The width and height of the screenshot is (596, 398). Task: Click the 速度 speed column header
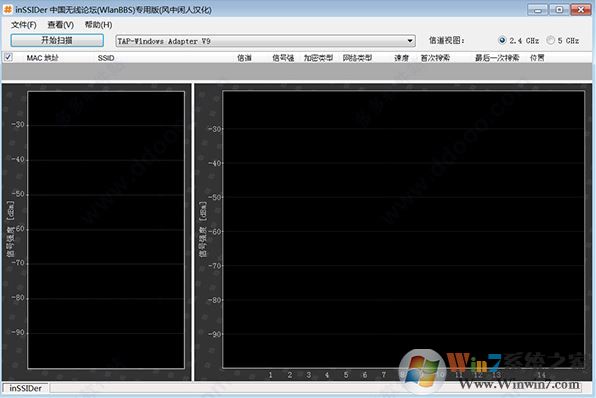pos(401,58)
